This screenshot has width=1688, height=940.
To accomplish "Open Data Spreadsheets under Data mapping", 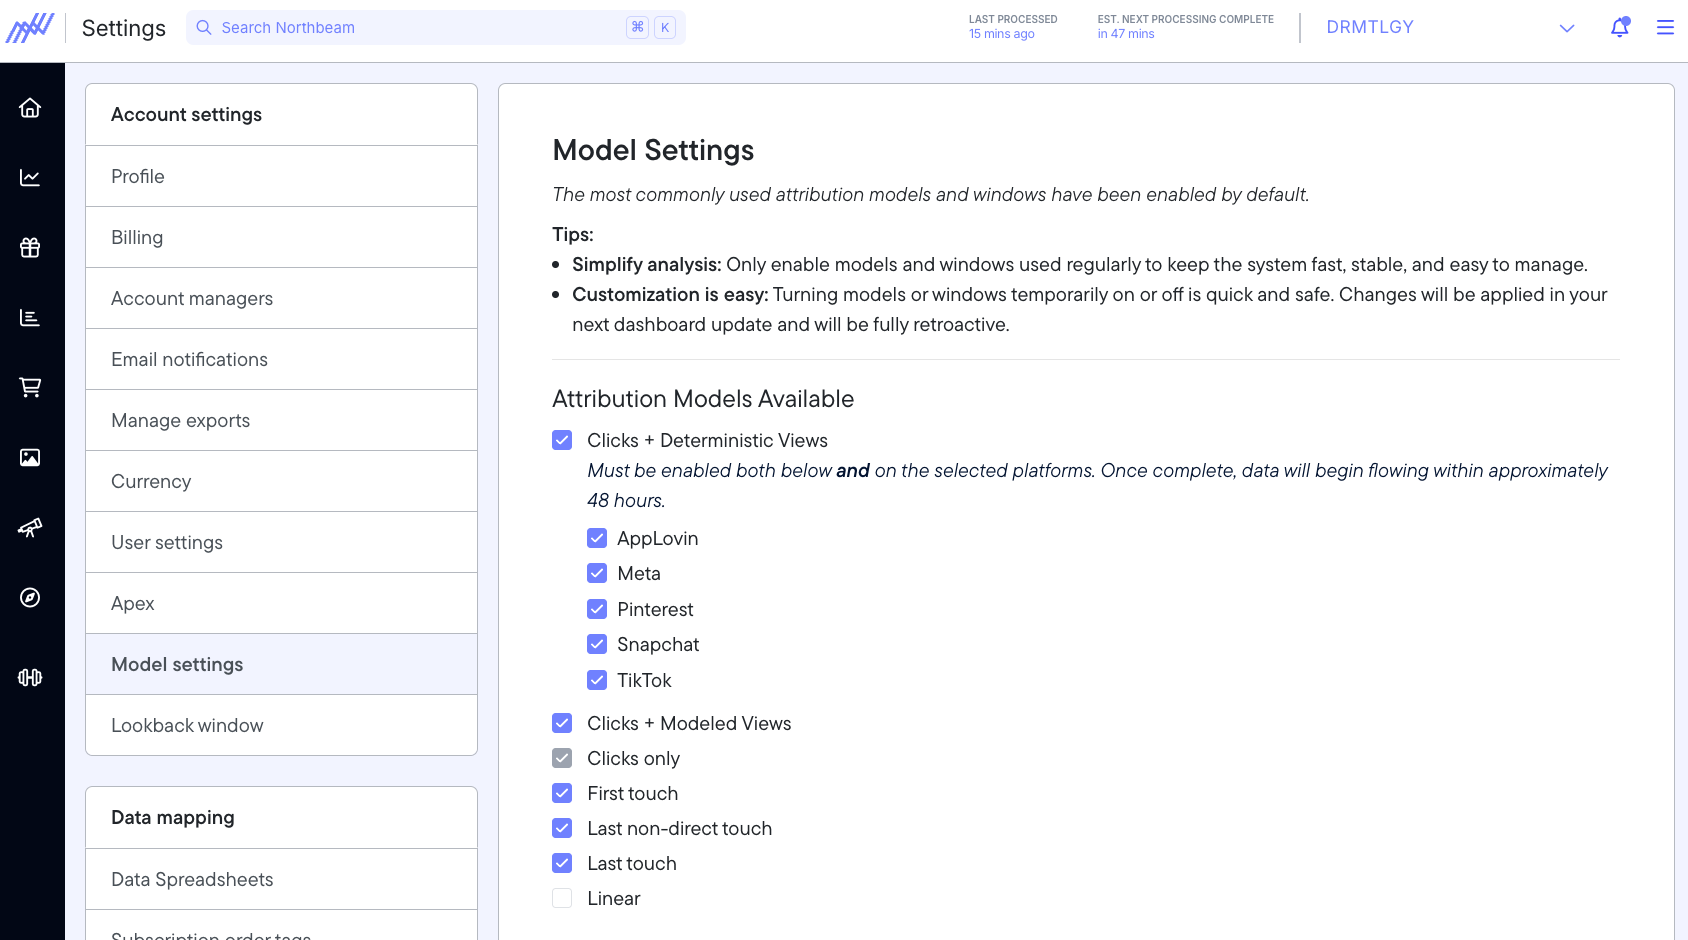I will coord(281,879).
